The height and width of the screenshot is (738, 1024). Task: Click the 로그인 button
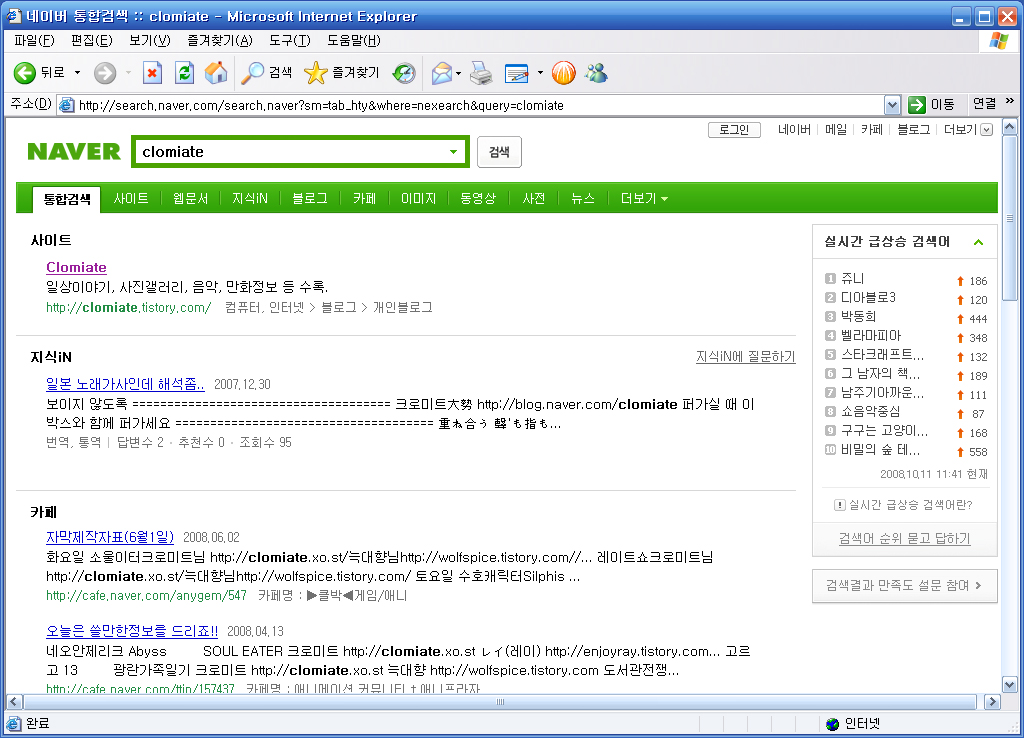click(734, 130)
